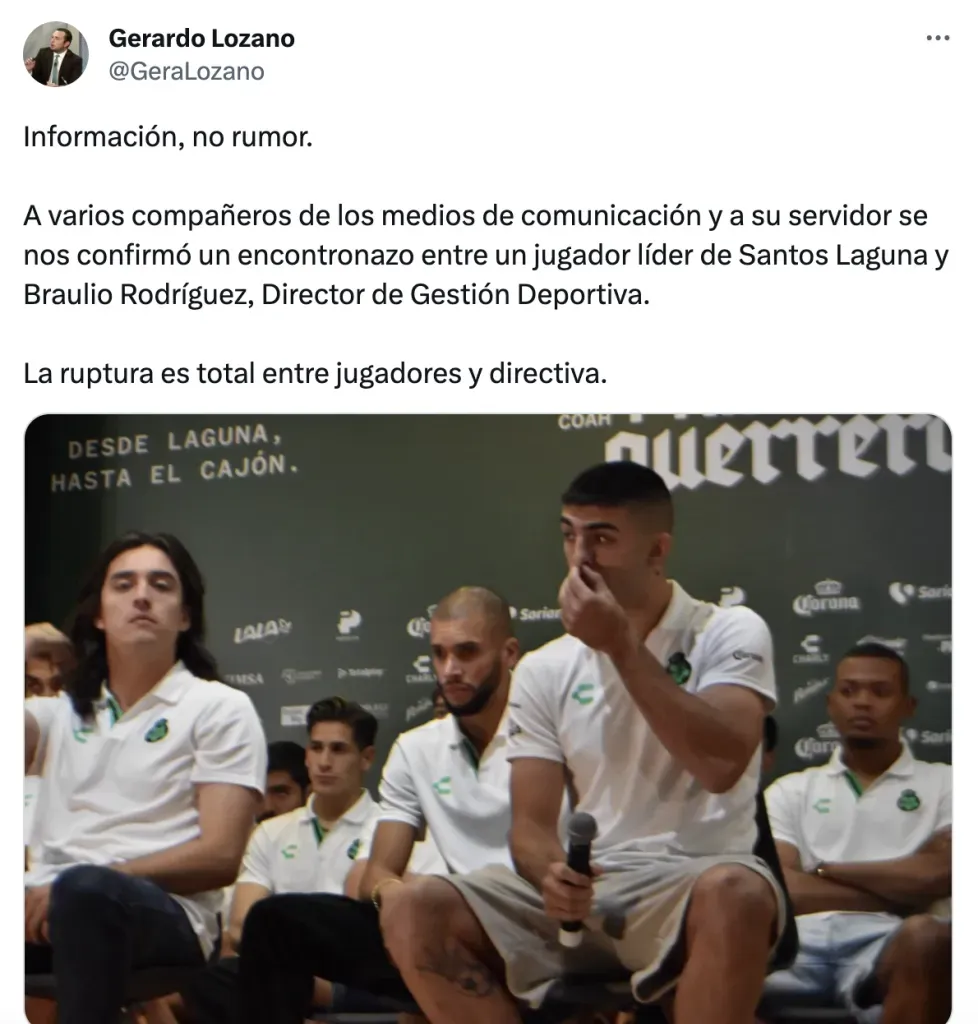
Task: Click Gerardo Lozano's profile avatar
Action: 55,54
